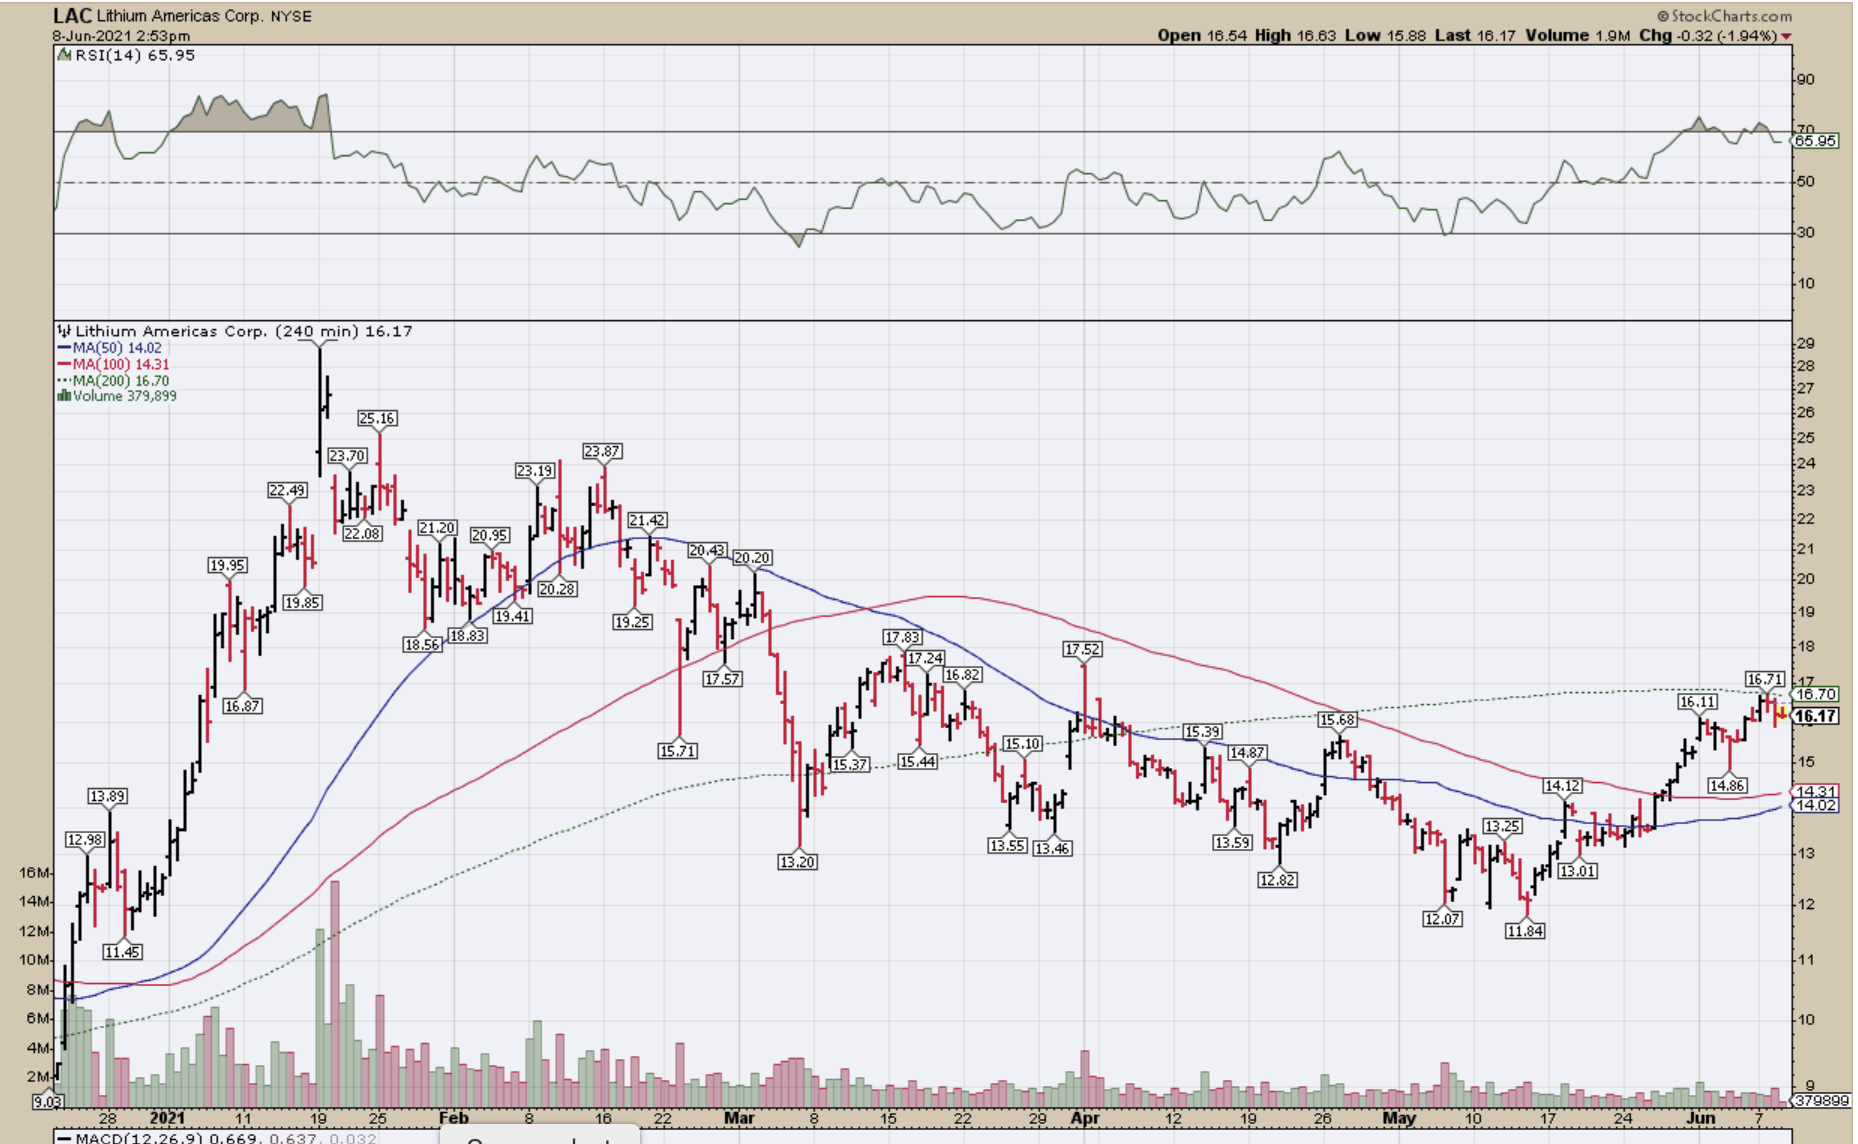
Task: Click the red MA(100) line swatch
Action: [64, 364]
